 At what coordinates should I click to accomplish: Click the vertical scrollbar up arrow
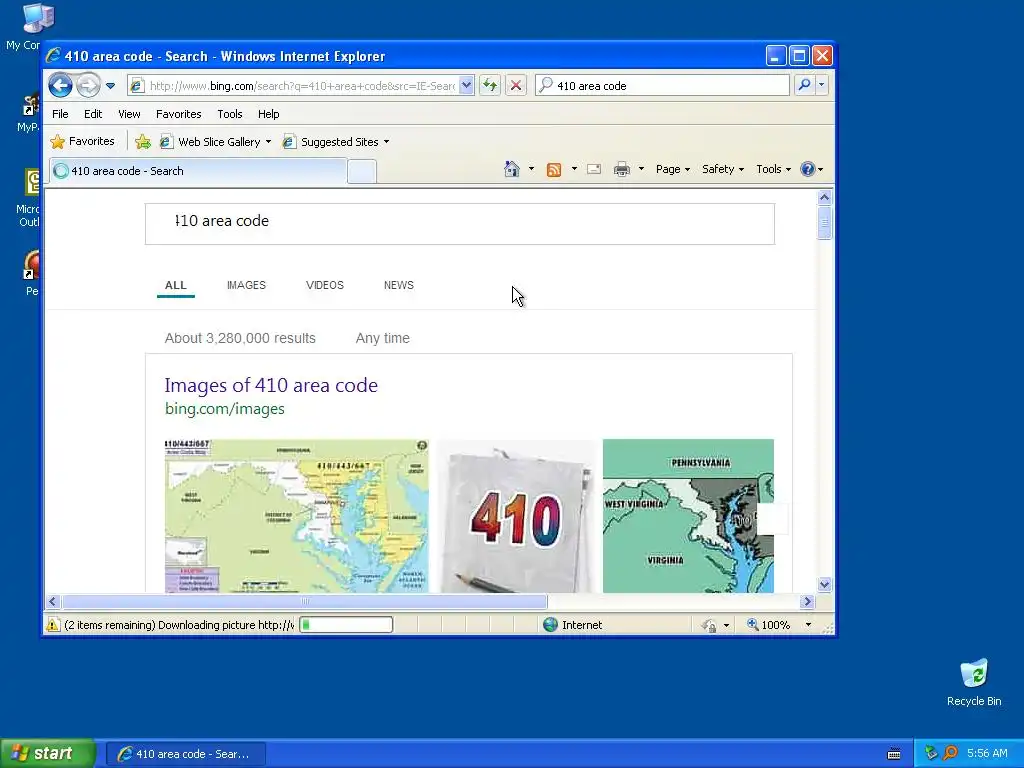coord(824,197)
